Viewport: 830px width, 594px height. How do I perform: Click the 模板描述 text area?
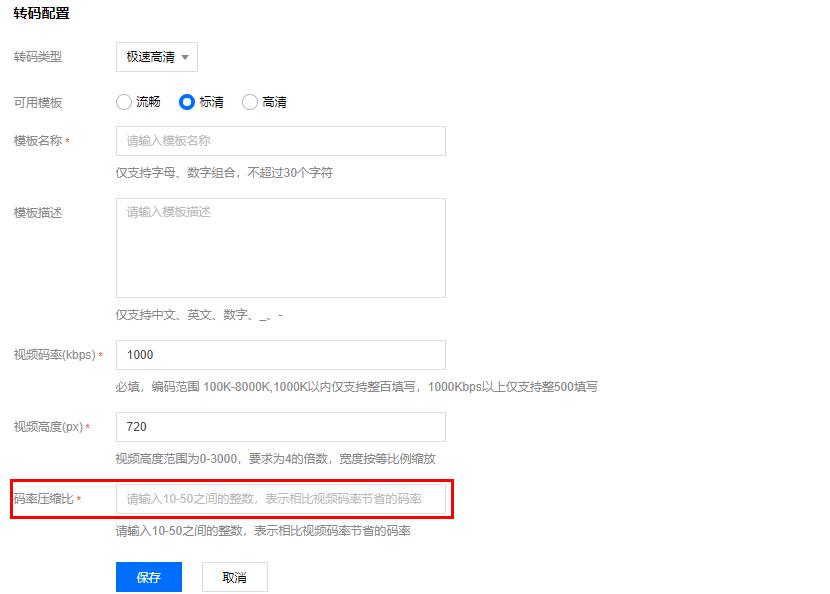pyautogui.click(x=281, y=248)
